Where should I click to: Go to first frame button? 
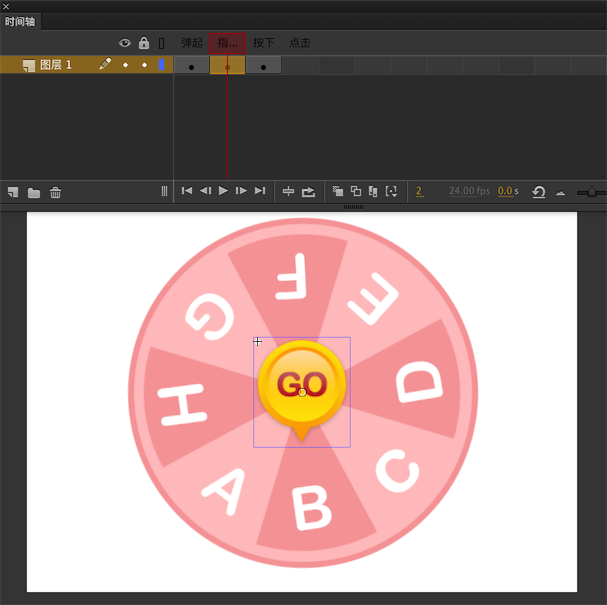tap(186, 191)
